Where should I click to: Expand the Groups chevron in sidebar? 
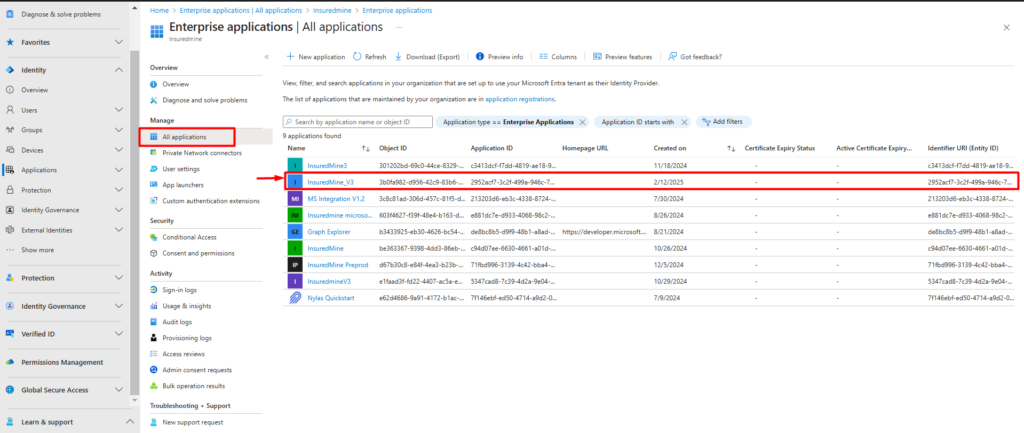(119, 130)
